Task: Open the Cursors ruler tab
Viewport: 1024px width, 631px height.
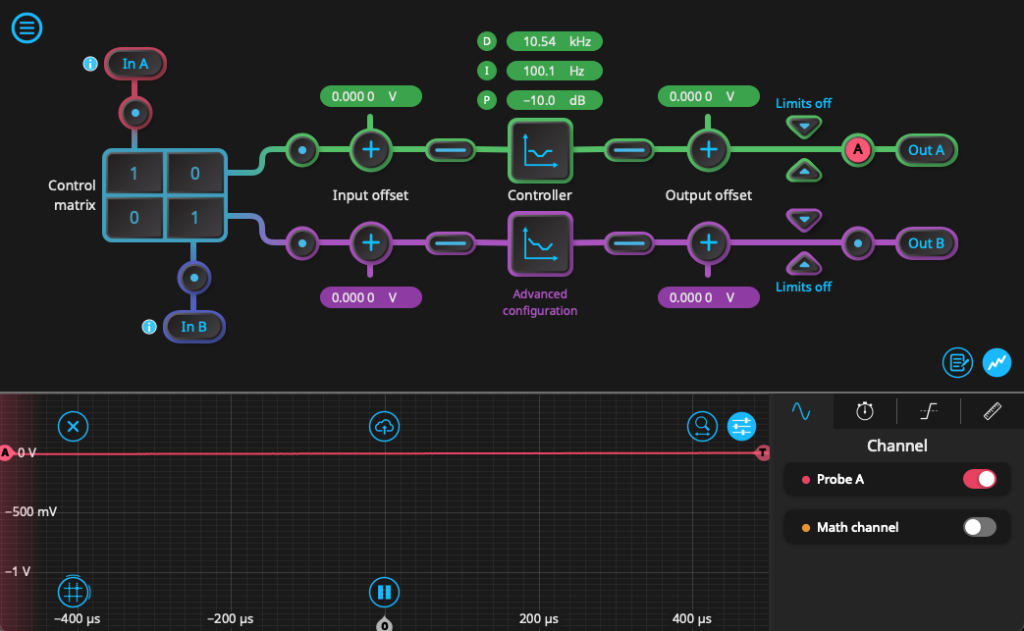Action: tap(991, 411)
